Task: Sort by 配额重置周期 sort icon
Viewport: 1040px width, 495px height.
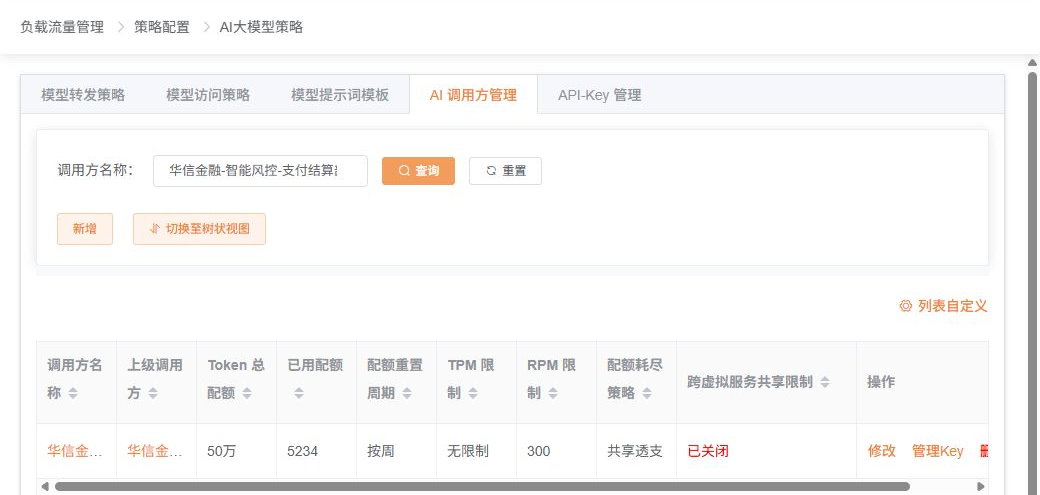Action: 407,393
